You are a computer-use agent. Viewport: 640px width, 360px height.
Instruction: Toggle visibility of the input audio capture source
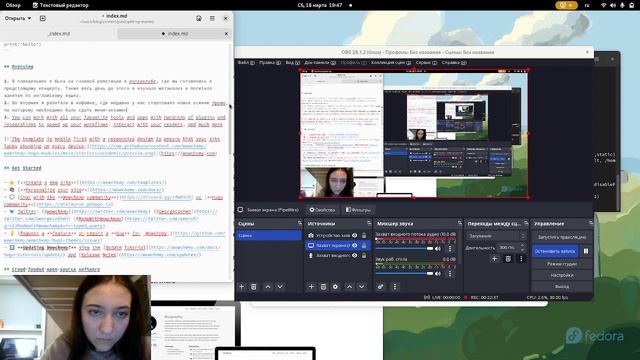[x=355, y=255]
